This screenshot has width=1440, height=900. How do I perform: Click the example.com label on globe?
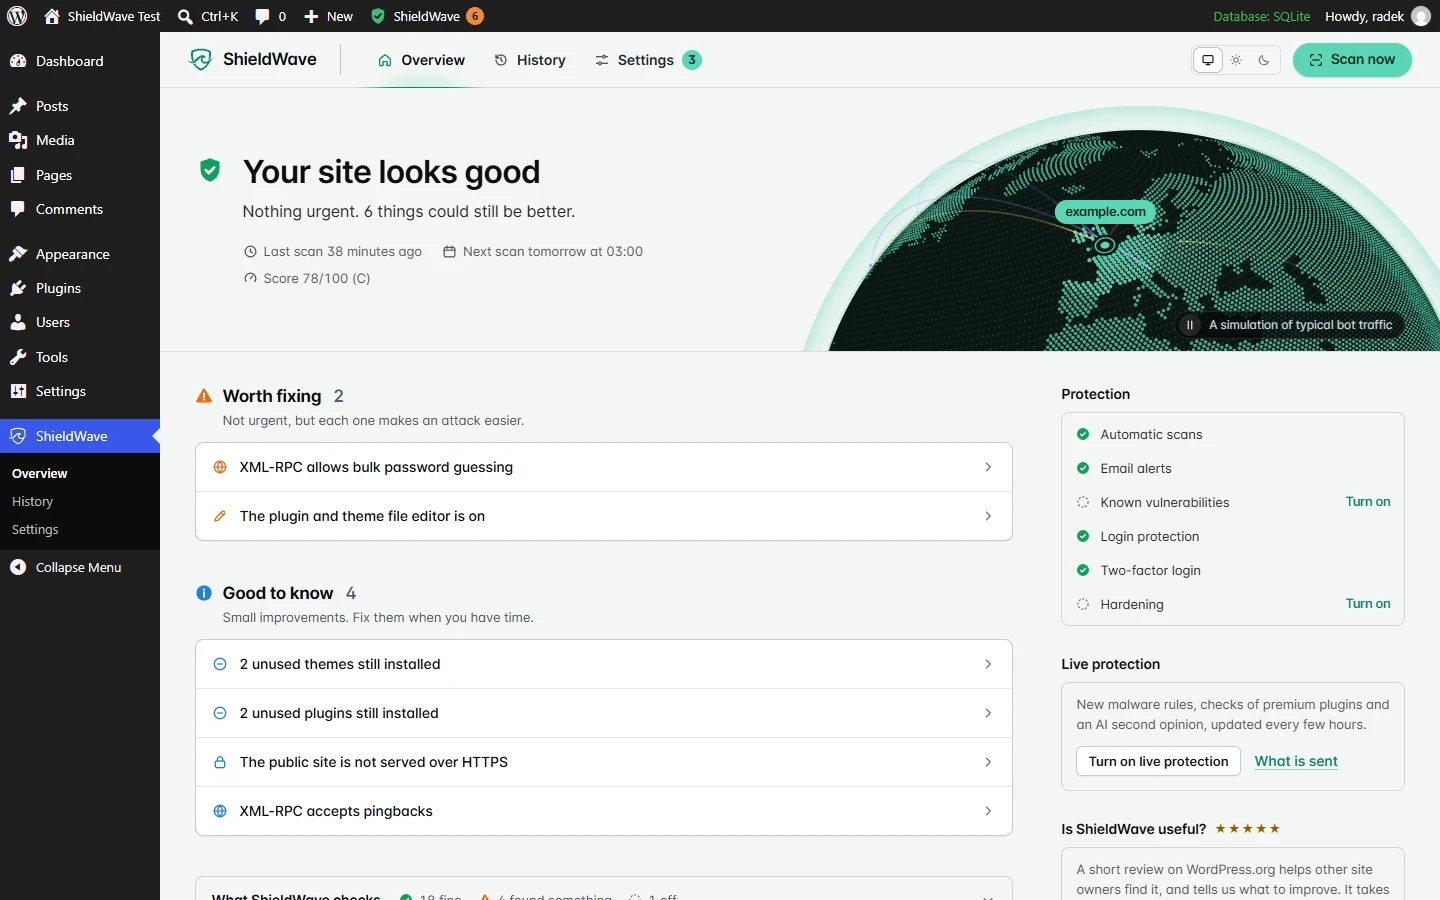click(x=1105, y=211)
